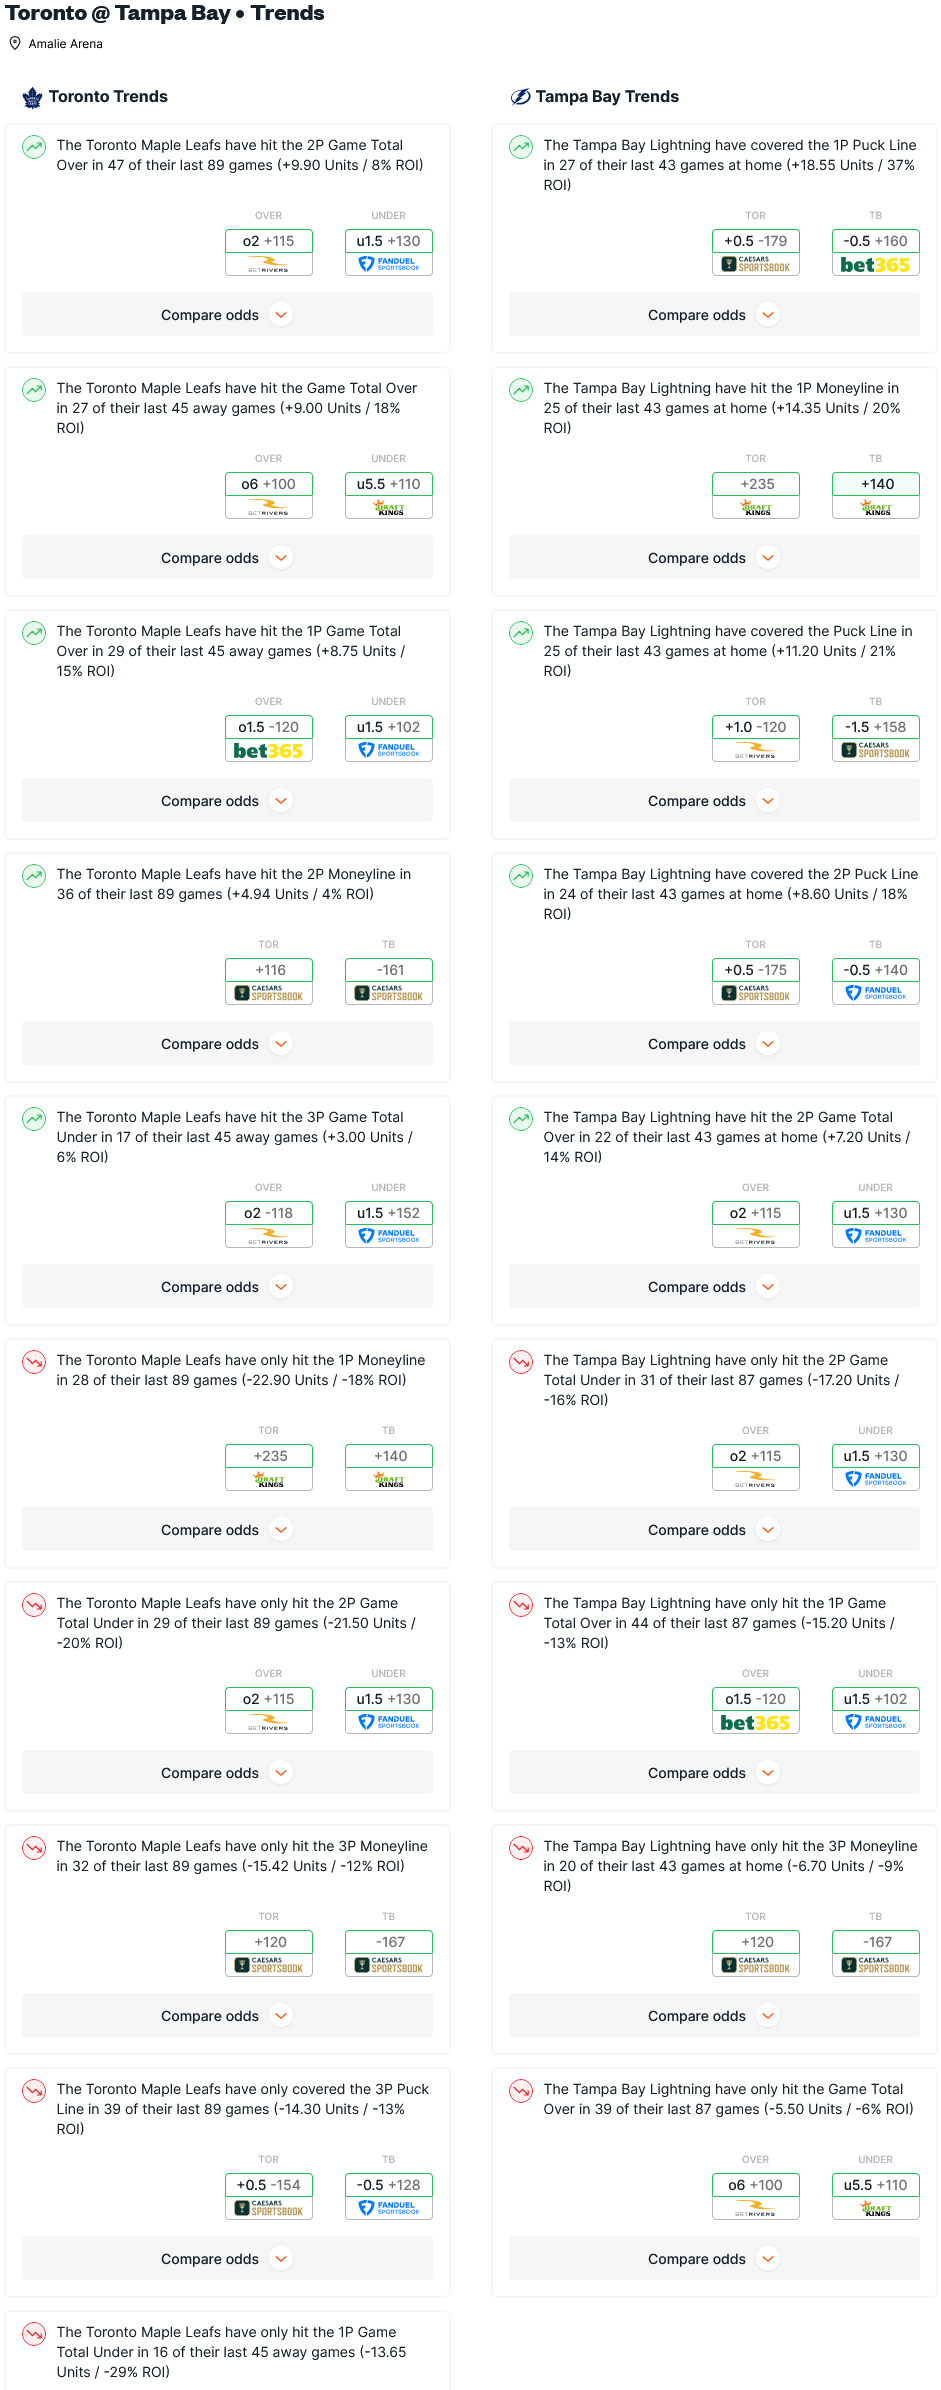941x2390 pixels.
Task: Click Caesars Sportsbook logo under Toronto +116
Action: pos(268,994)
